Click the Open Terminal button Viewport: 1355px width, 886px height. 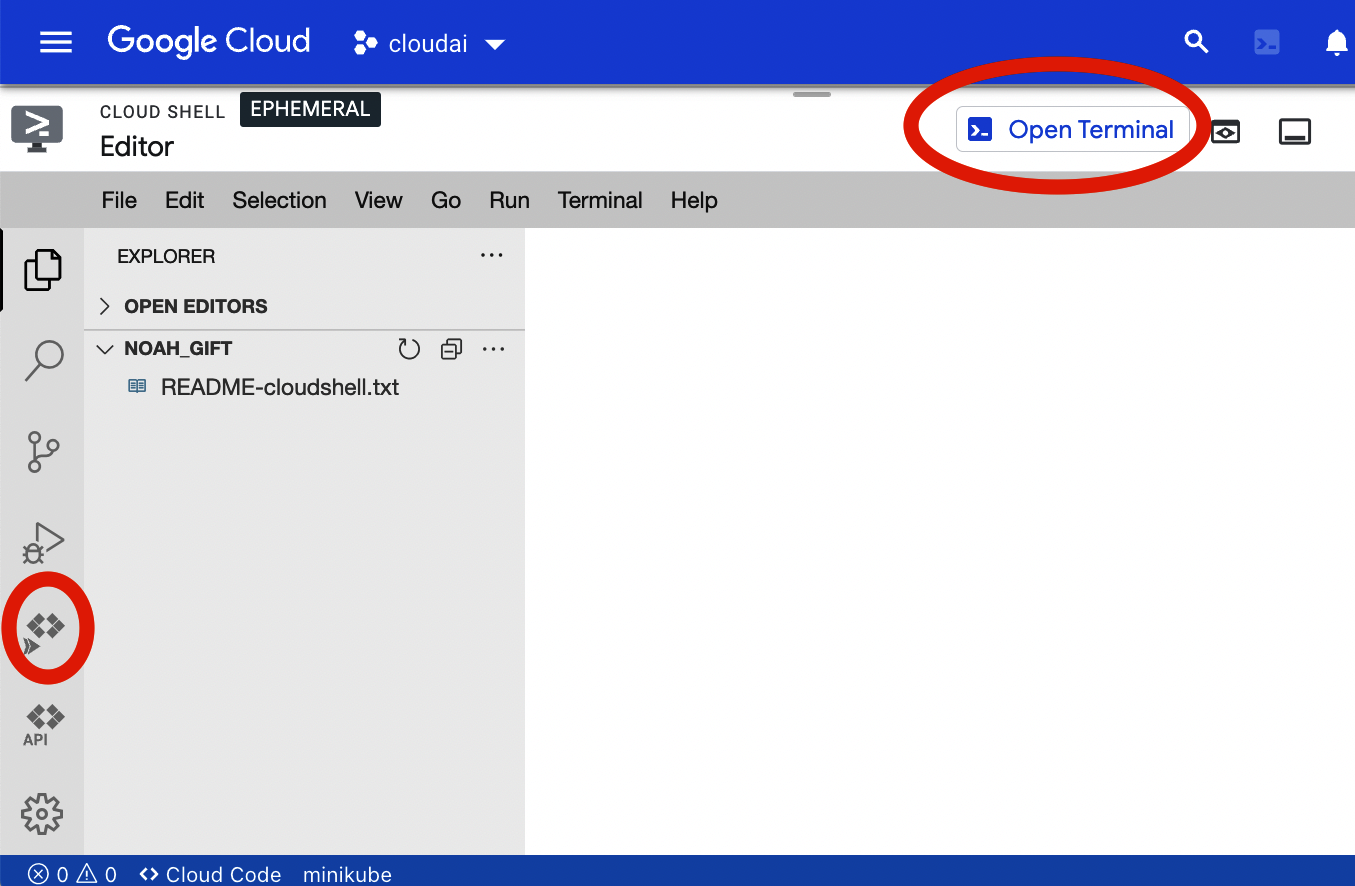(x=1073, y=129)
